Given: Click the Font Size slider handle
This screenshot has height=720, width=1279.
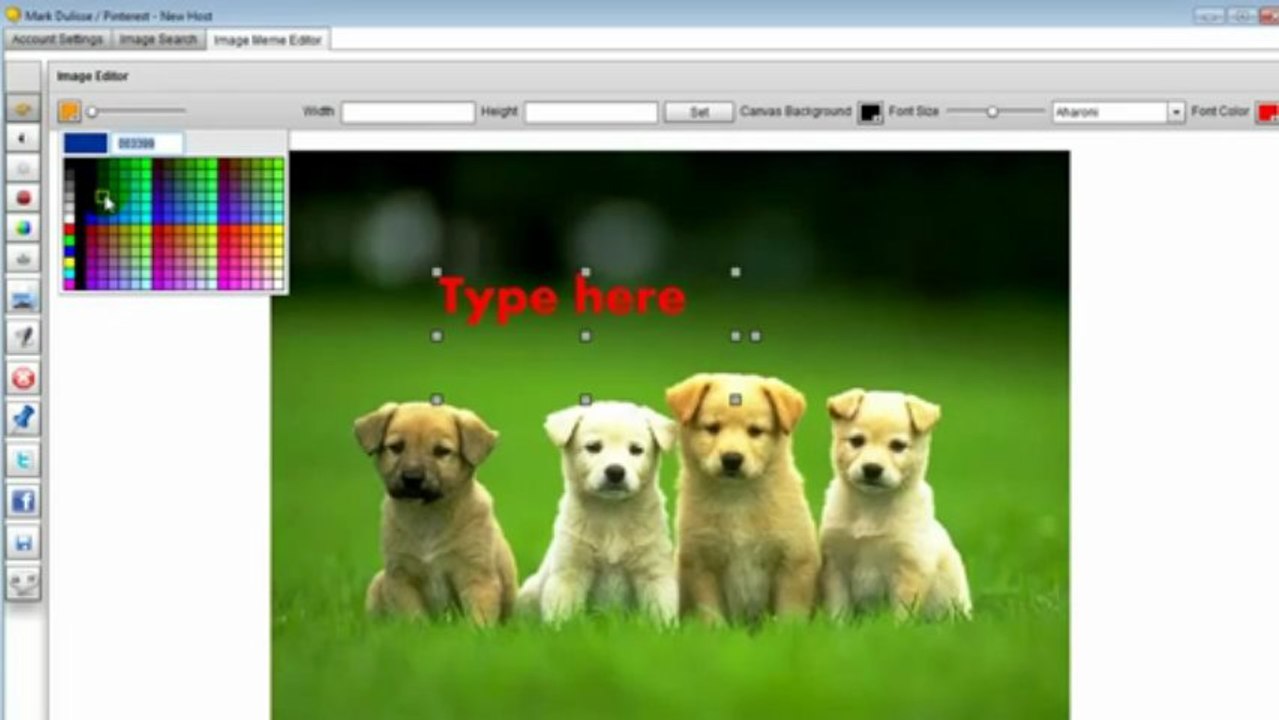Looking at the screenshot, I should point(992,112).
